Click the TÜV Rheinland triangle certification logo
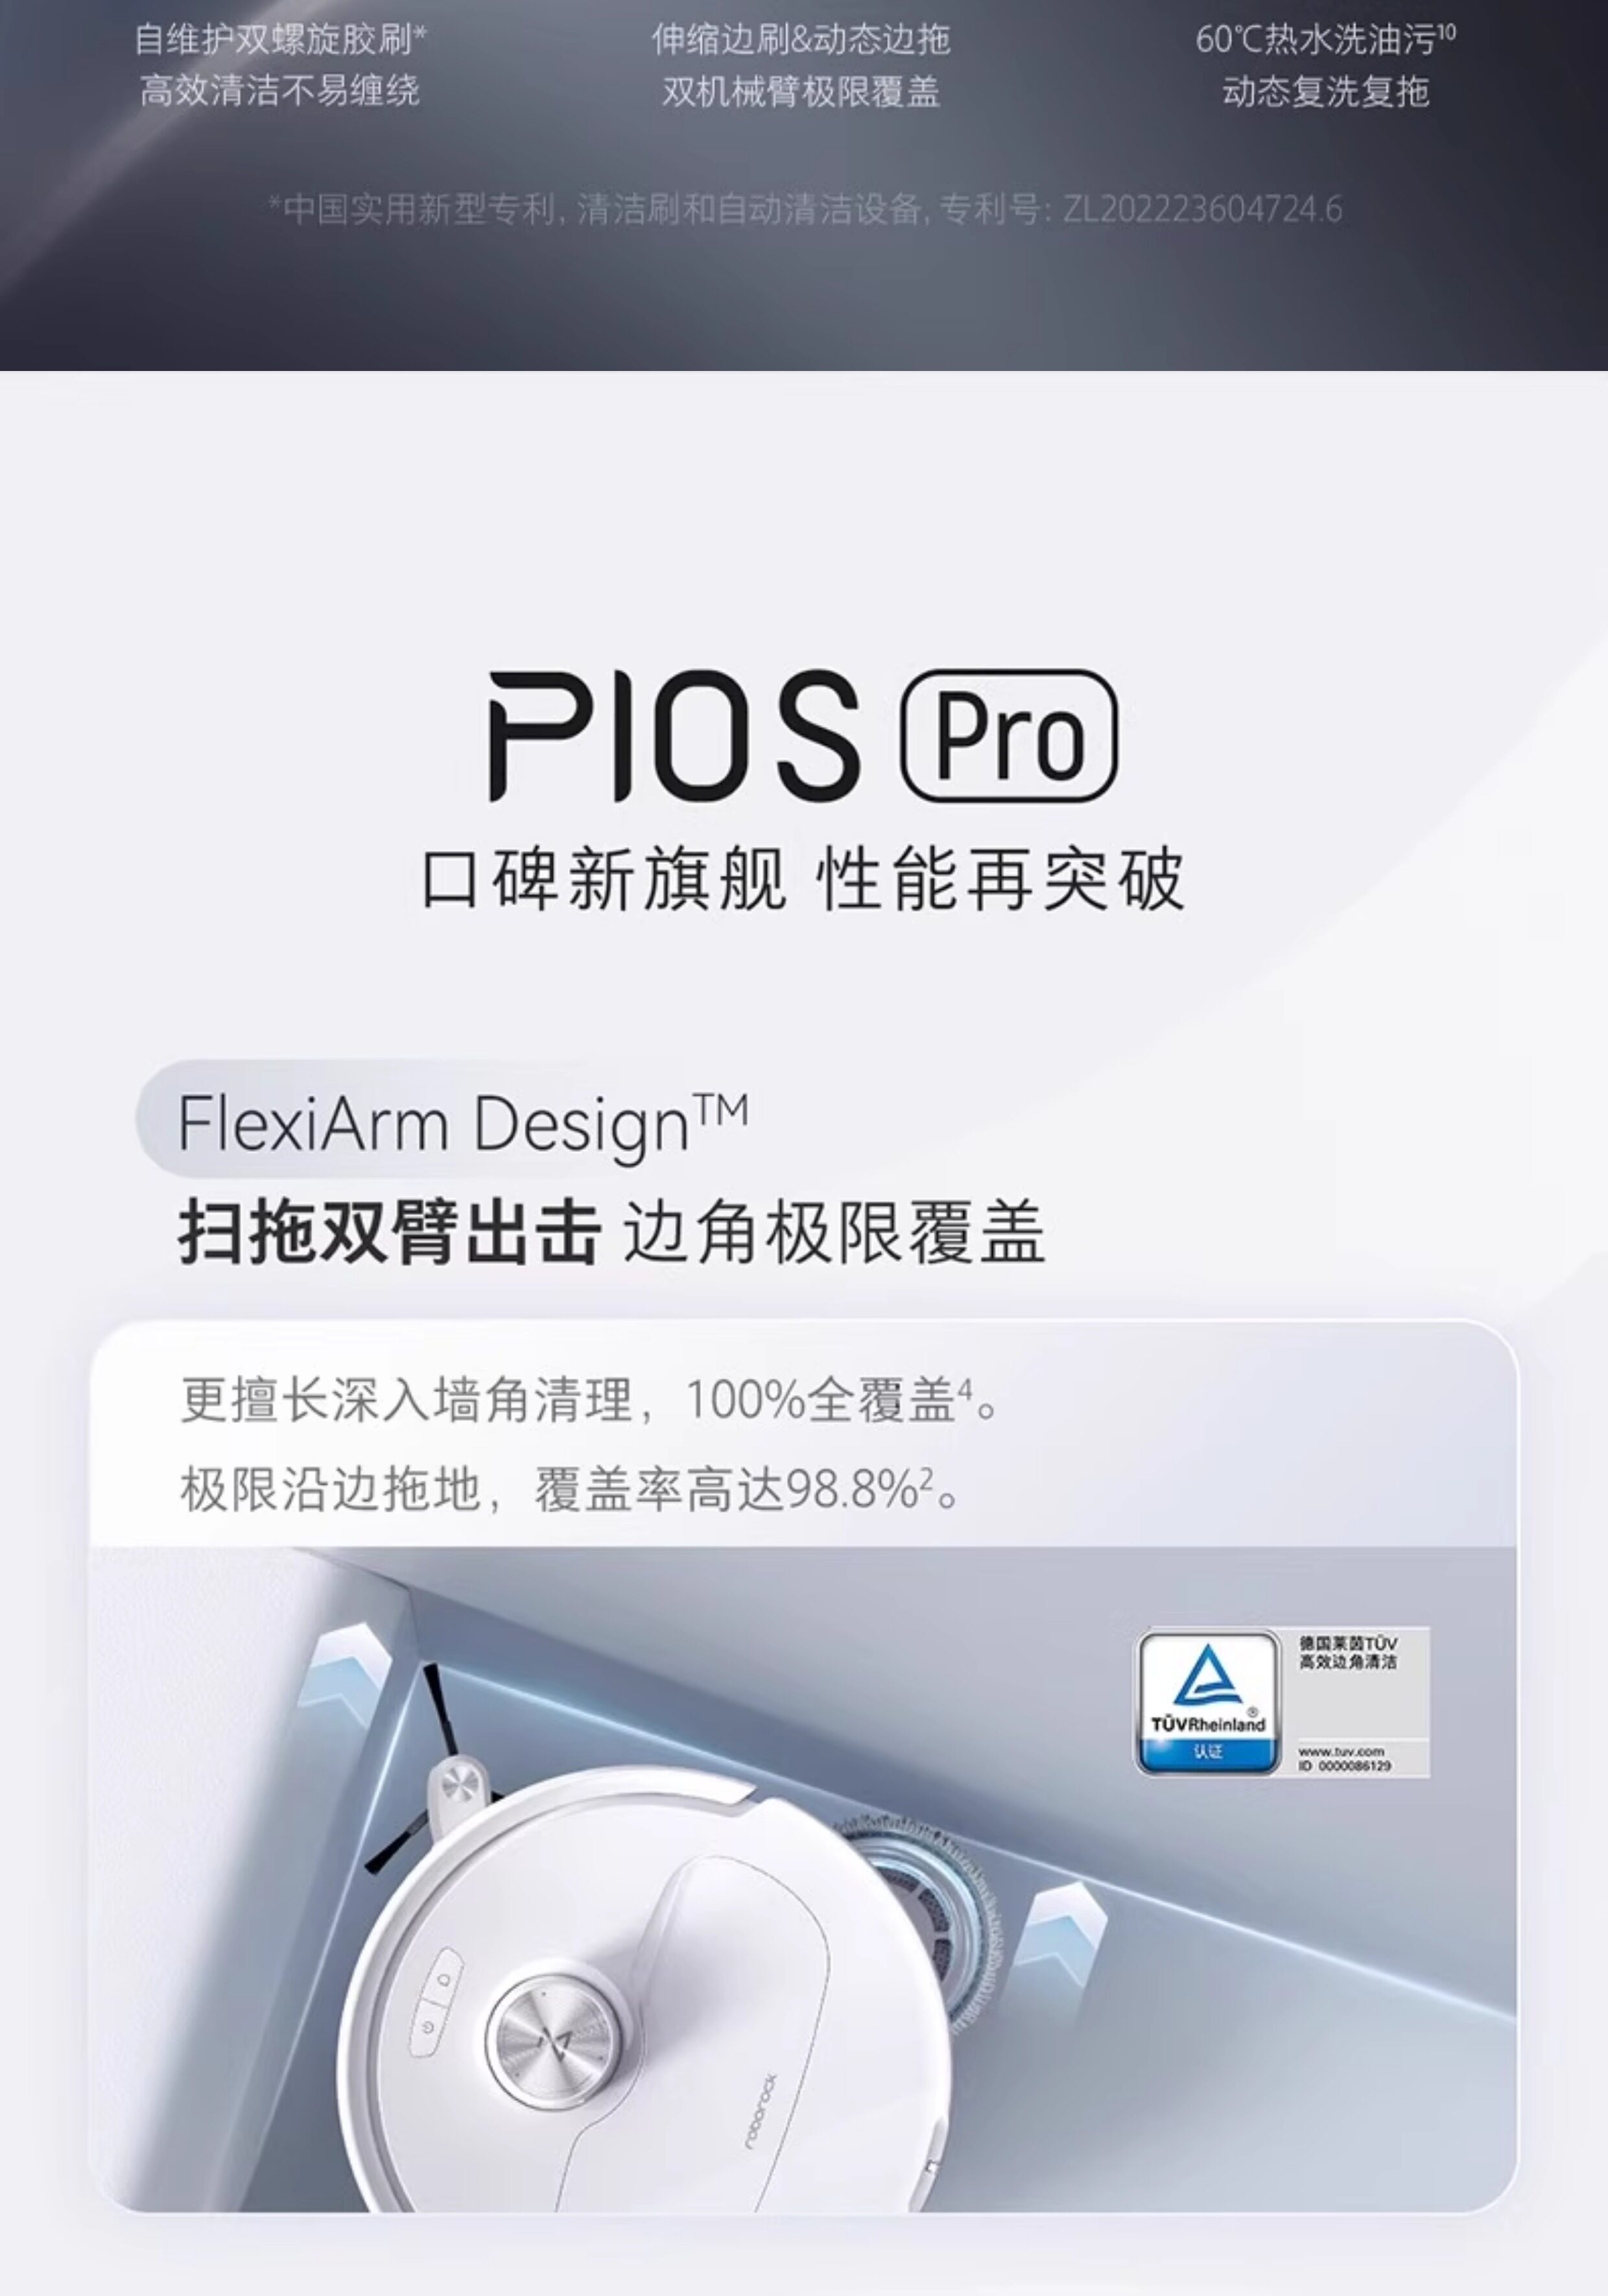The height and width of the screenshot is (2296, 1608). click(1208, 1703)
